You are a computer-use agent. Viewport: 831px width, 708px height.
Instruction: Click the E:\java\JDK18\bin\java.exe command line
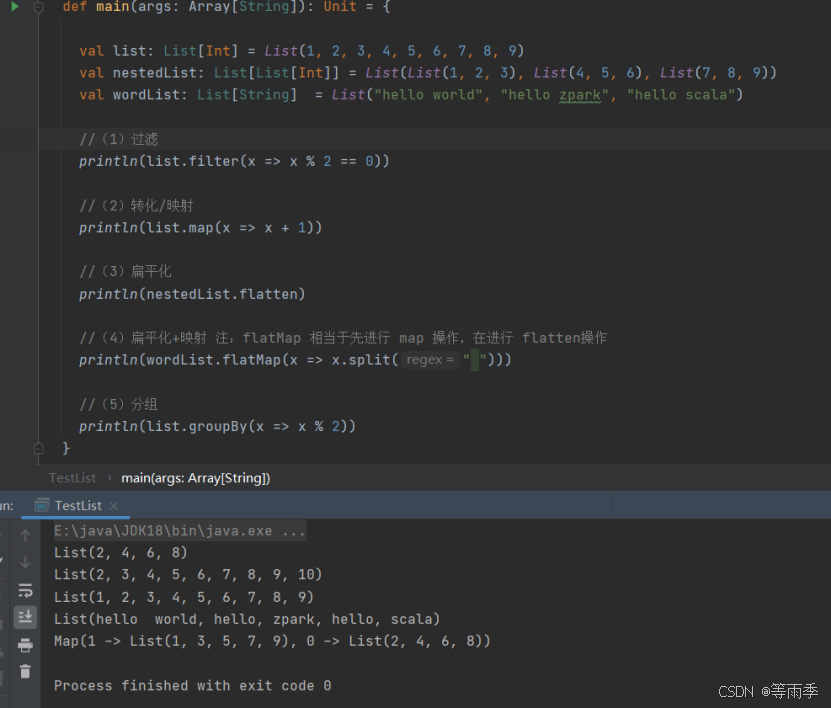click(x=180, y=531)
